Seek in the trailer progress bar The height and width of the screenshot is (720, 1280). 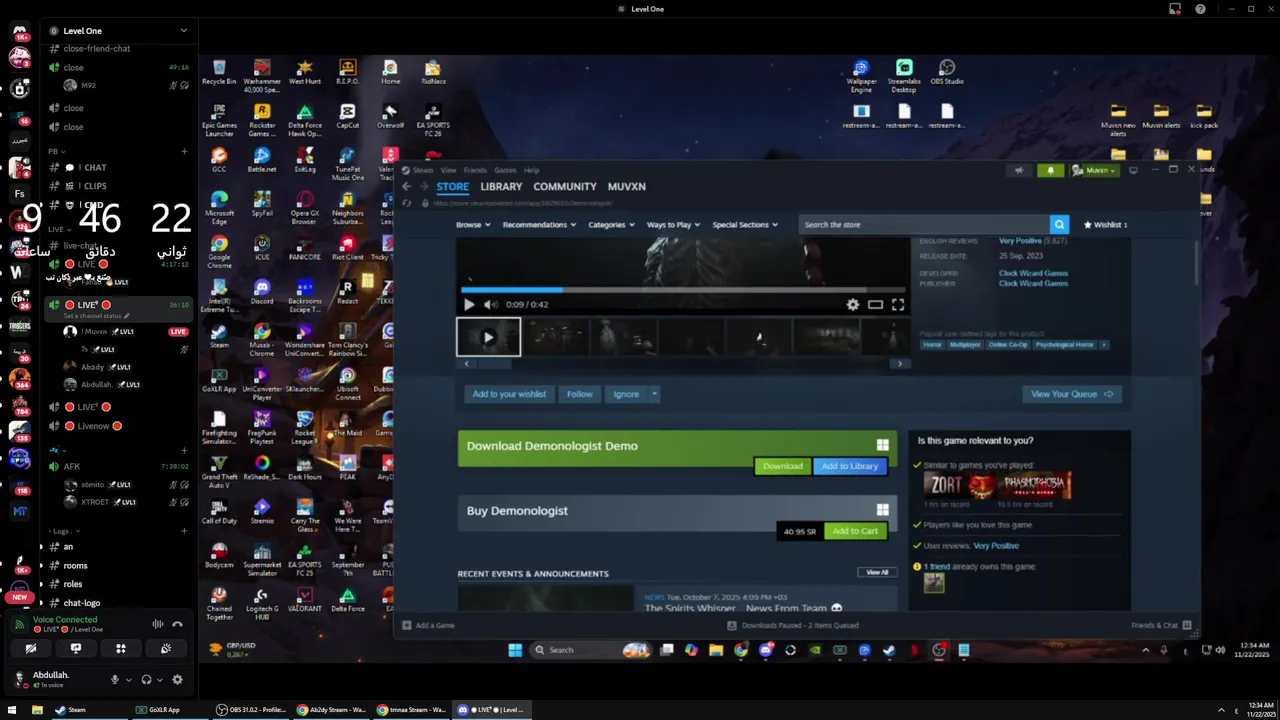pyautogui.click(x=683, y=290)
